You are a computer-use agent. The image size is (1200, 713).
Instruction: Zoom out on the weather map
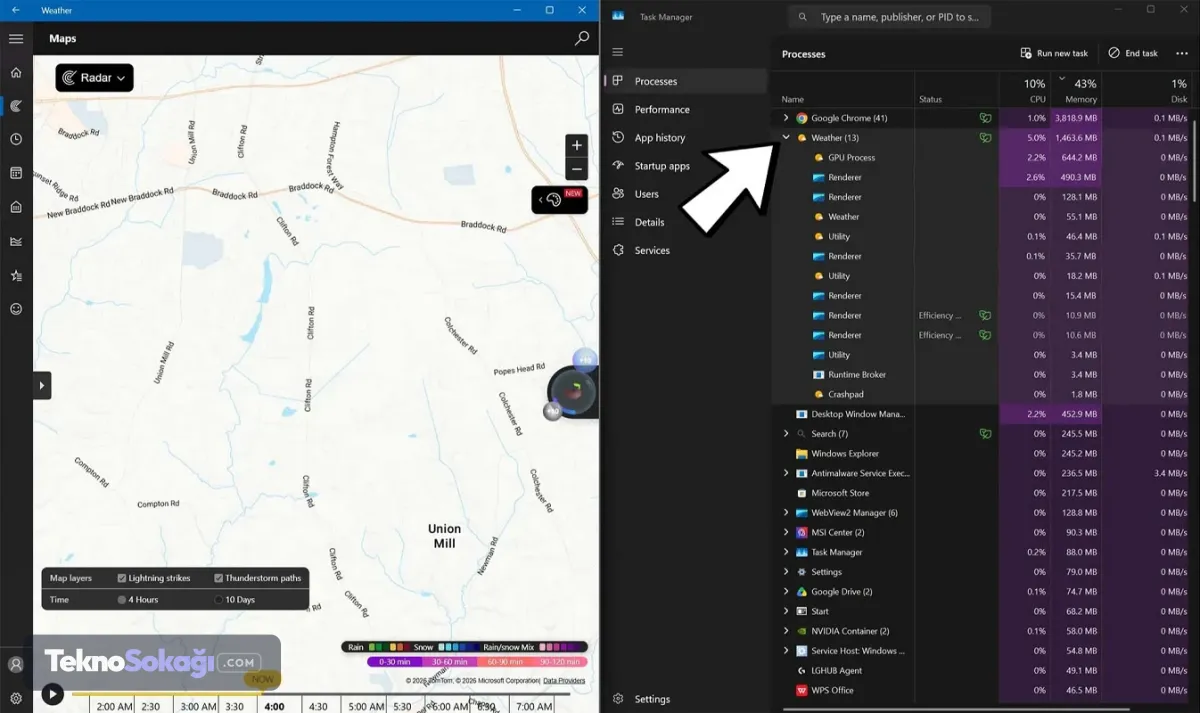coord(577,169)
